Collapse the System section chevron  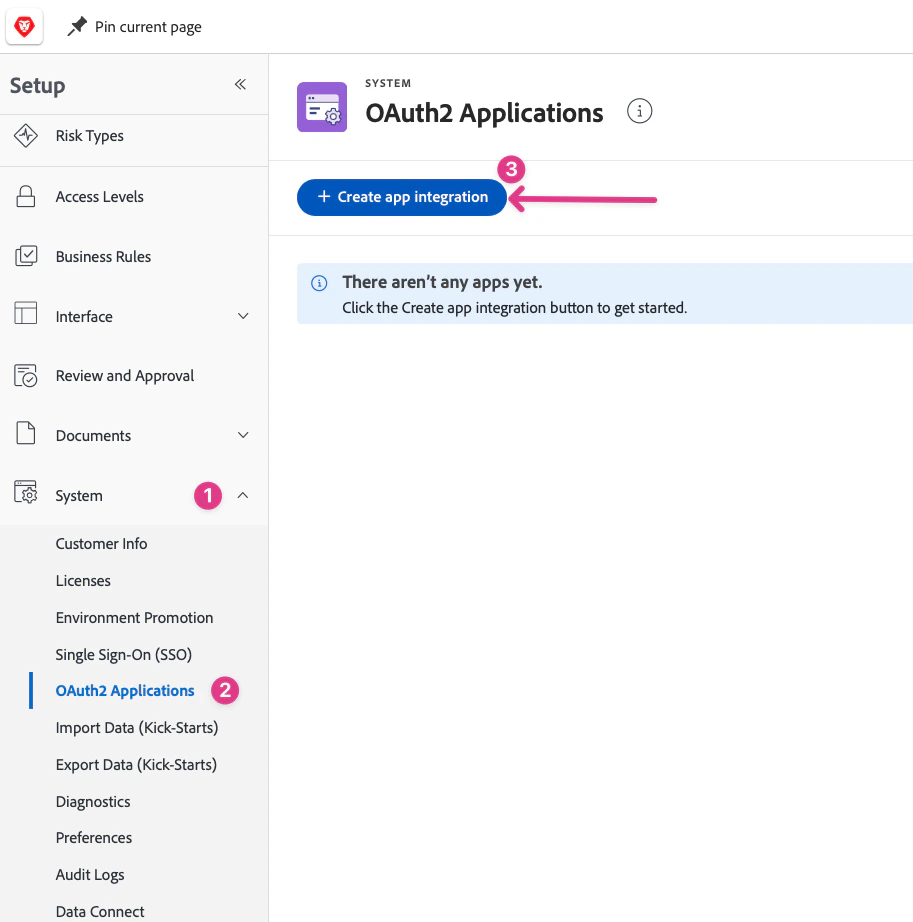point(242,495)
